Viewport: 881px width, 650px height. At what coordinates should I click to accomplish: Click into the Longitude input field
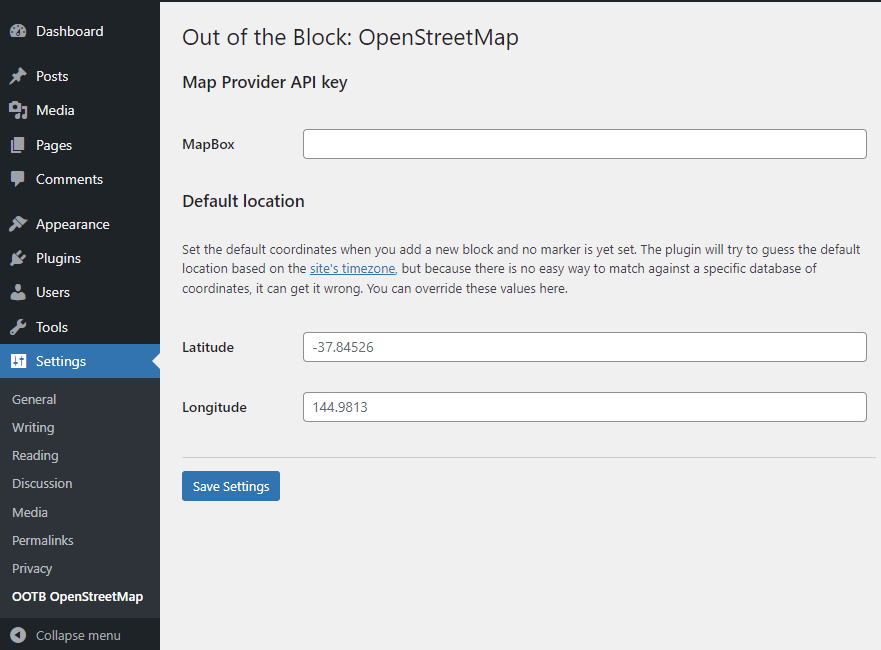[584, 407]
